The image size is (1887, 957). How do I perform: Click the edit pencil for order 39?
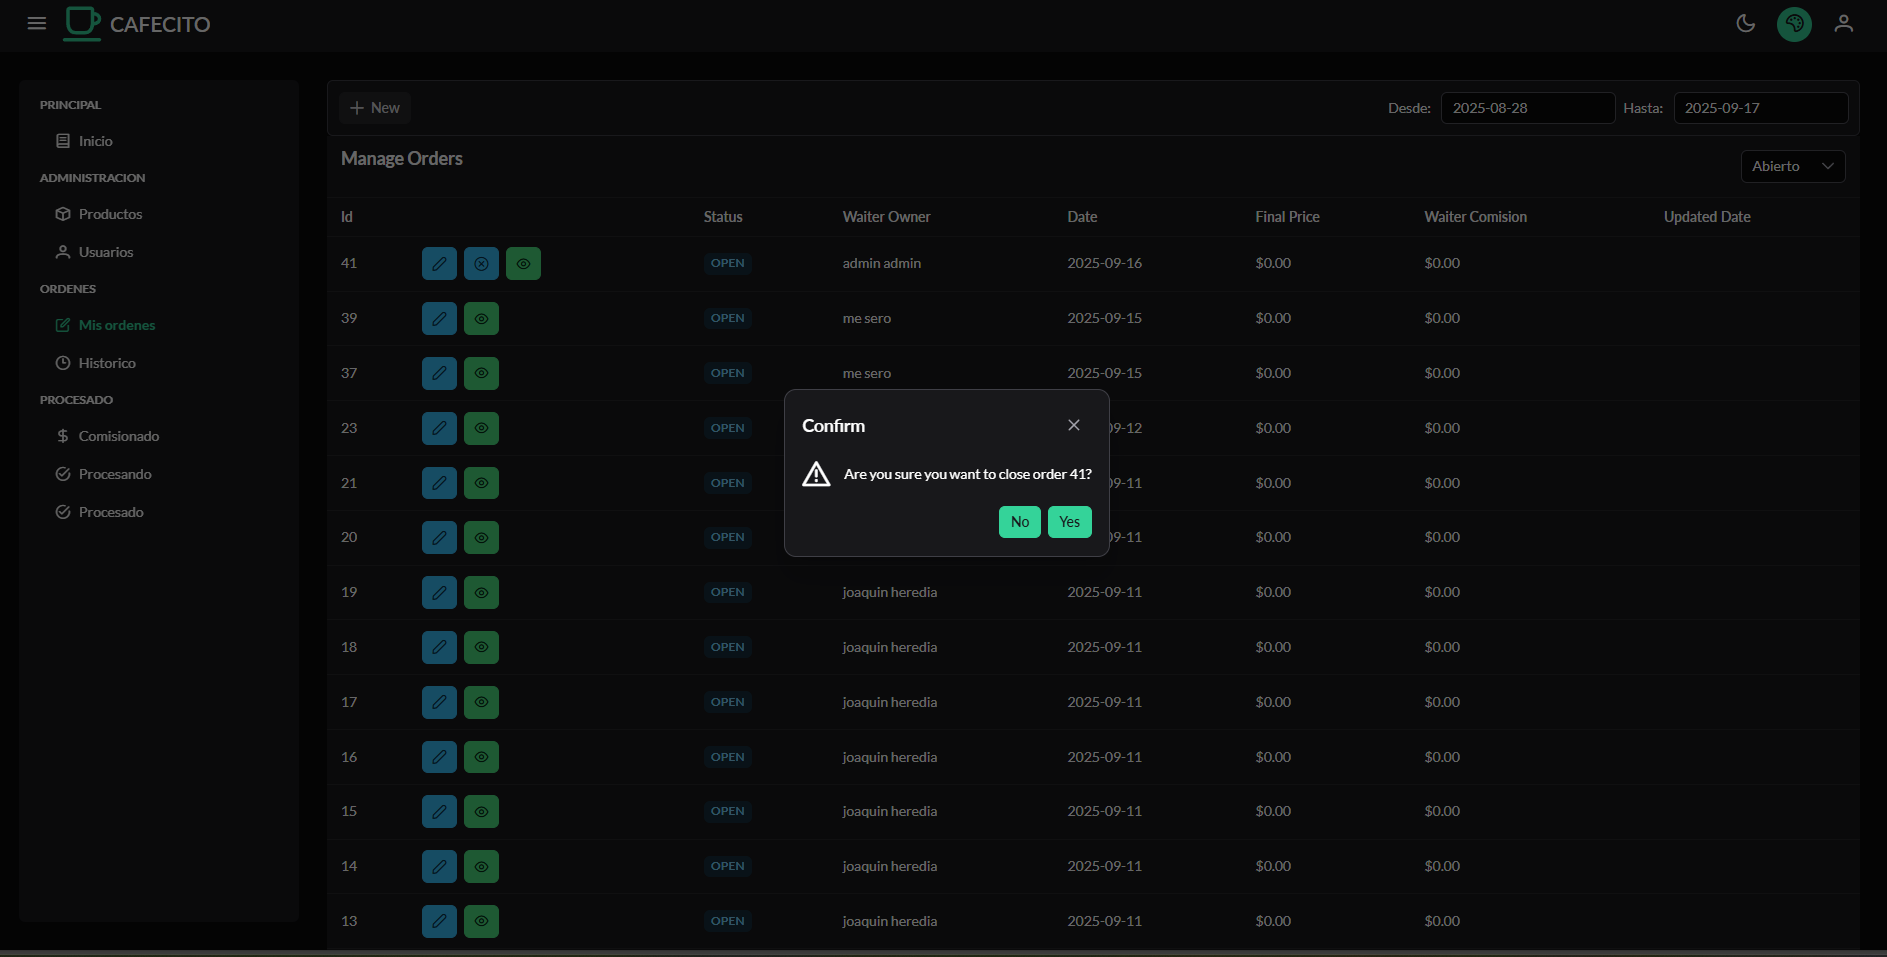(x=439, y=319)
